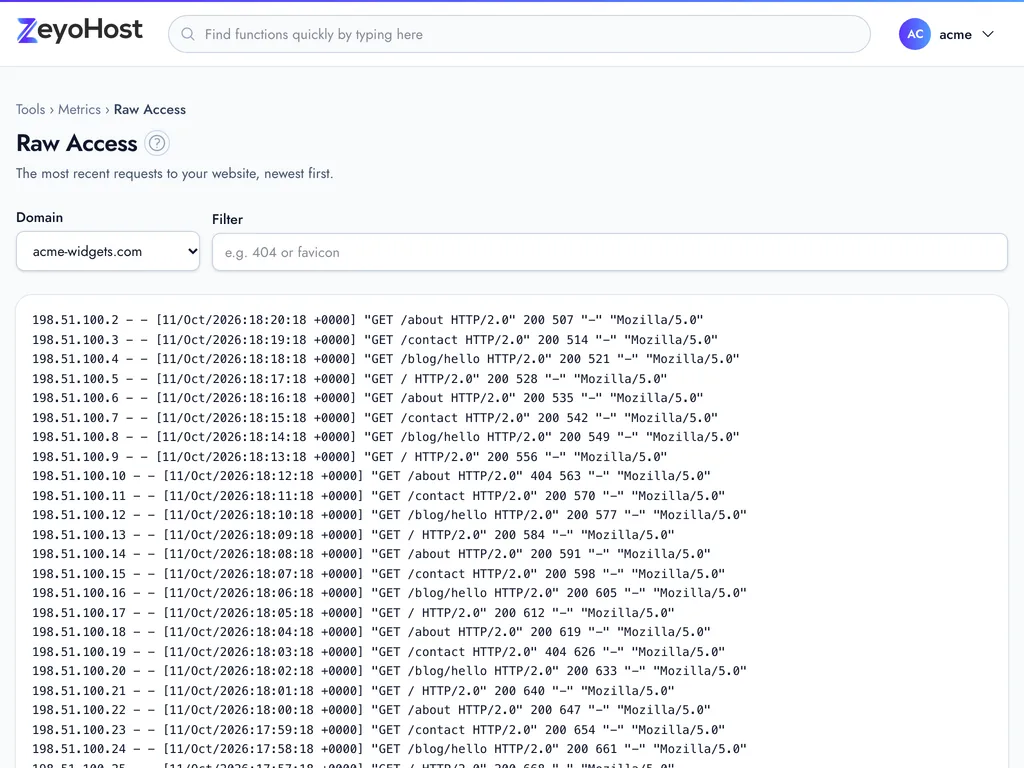This screenshot has height=768, width=1024.
Task: Click the acme username label
Action: (x=955, y=35)
